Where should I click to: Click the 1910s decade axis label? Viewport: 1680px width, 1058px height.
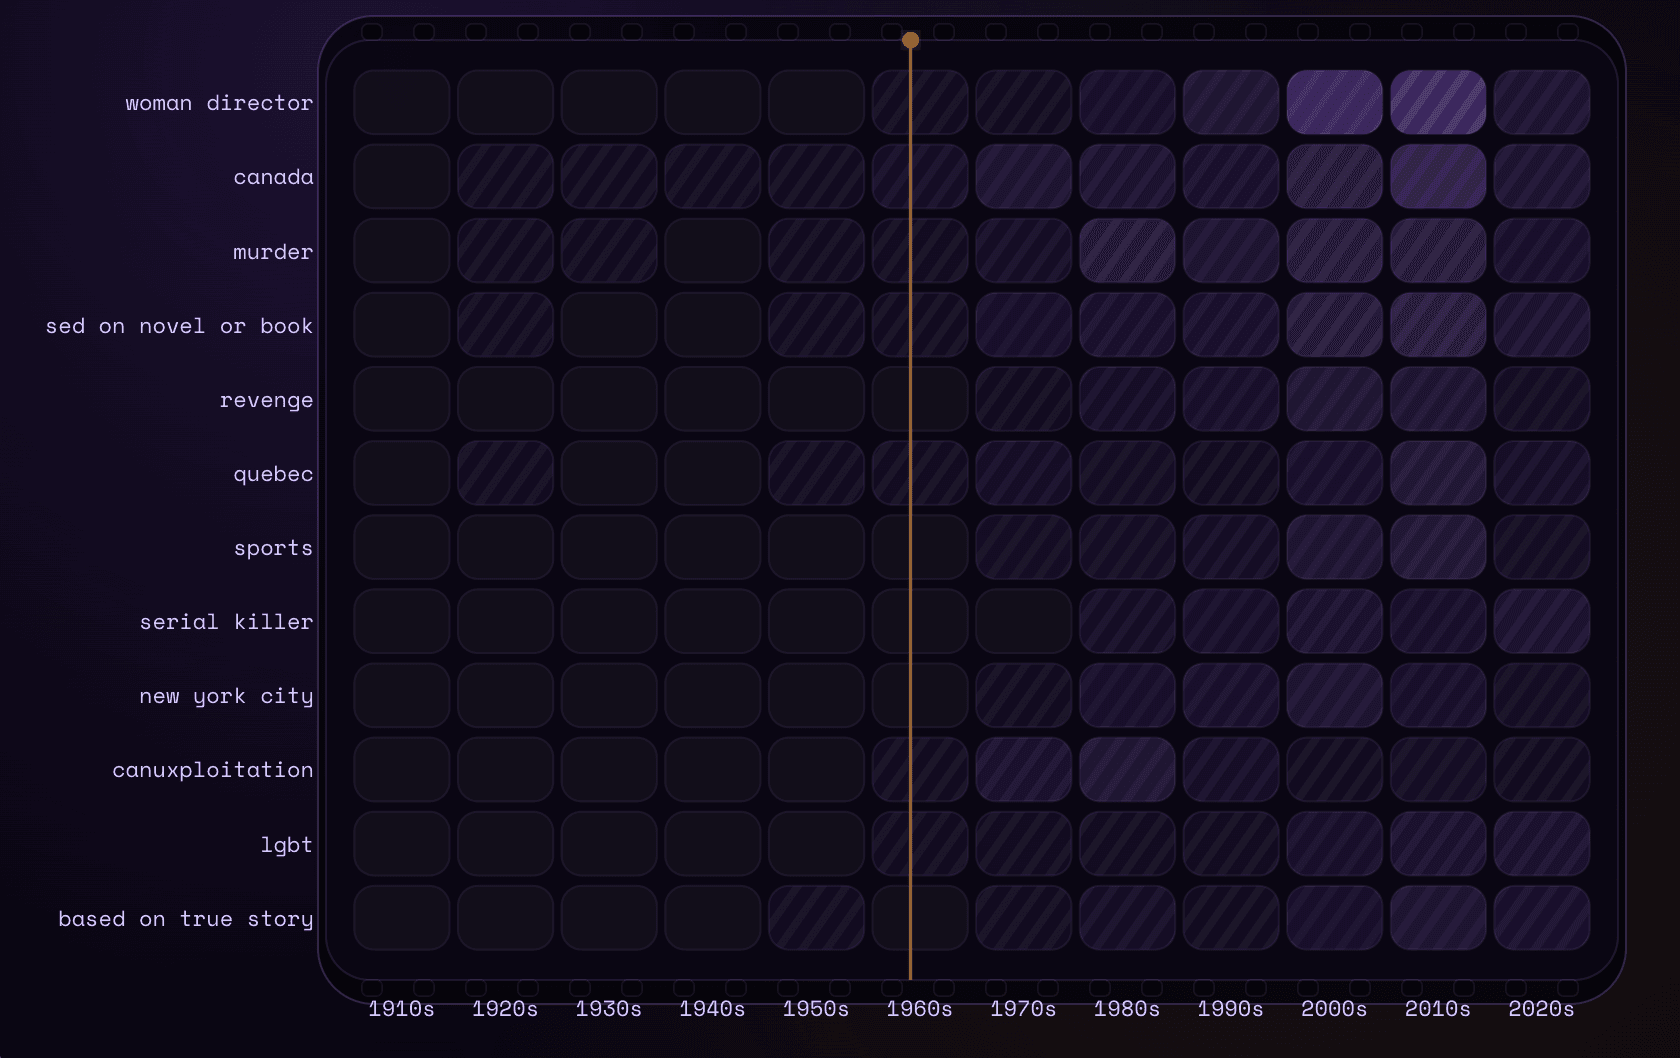coord(401,1008)
